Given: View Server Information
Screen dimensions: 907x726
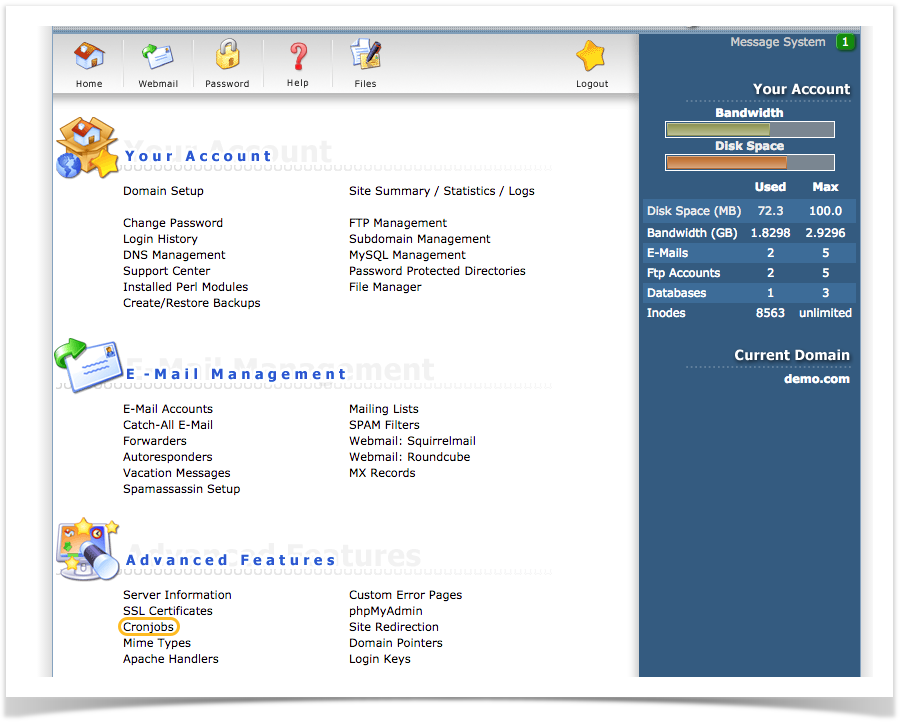Looking at the screenshot, I should click(177, 595).
